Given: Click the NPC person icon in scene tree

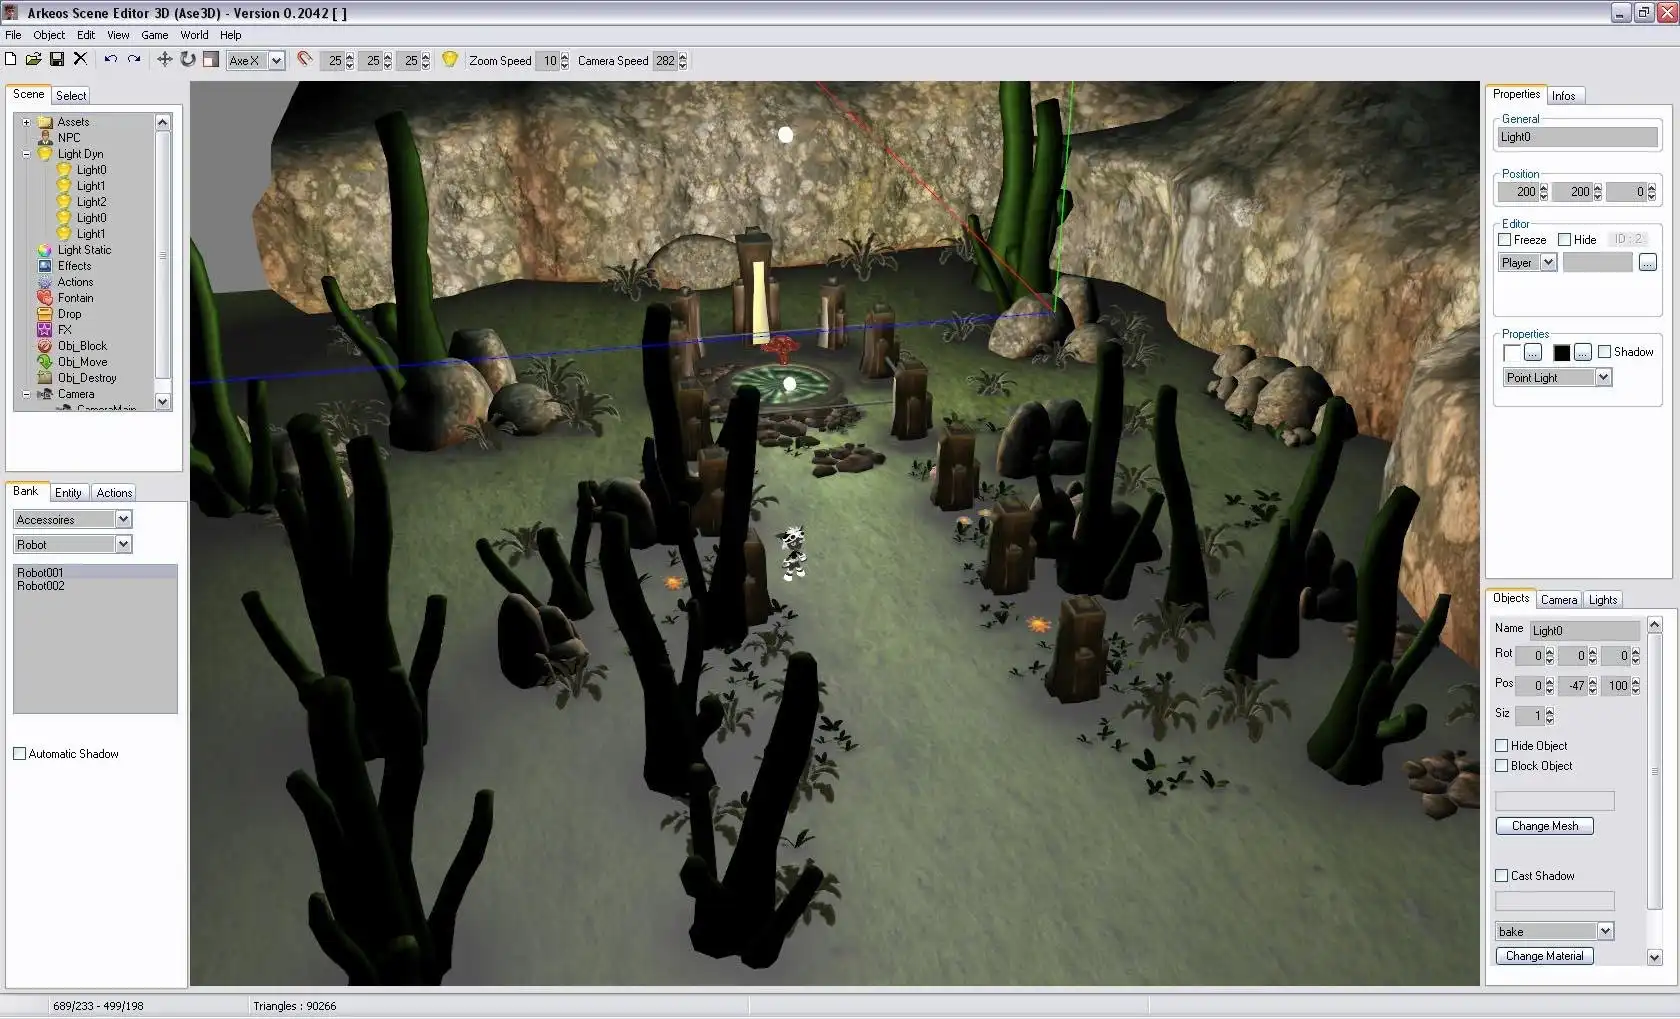Looking at the screenshot, I should point(45,138).
